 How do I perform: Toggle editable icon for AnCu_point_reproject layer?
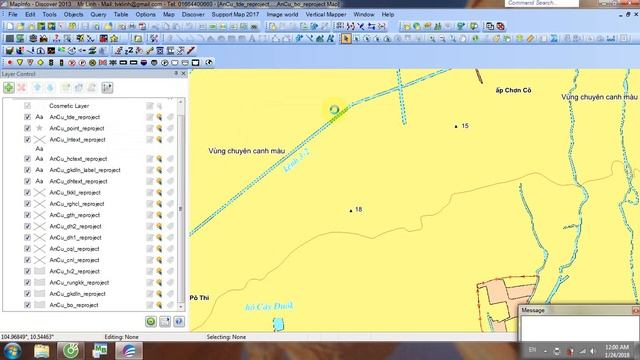coord(149,128)
